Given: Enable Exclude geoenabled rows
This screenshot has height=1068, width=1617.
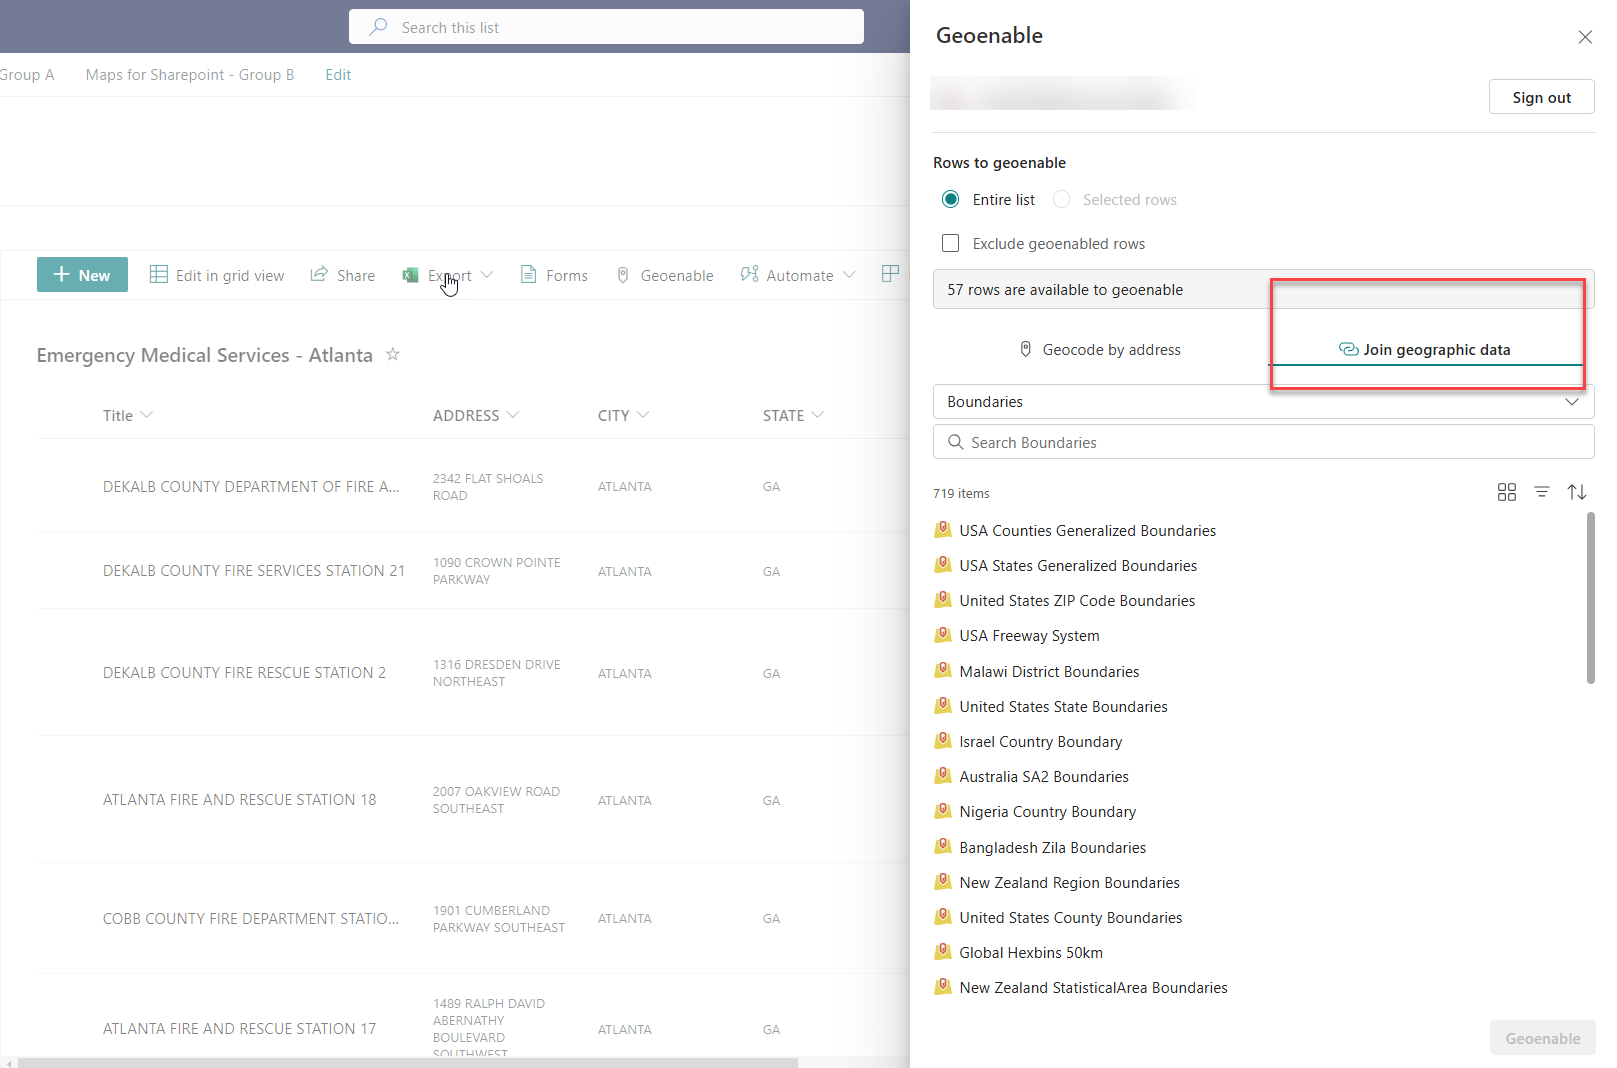Looking at the screenshot, I should 949,242.
